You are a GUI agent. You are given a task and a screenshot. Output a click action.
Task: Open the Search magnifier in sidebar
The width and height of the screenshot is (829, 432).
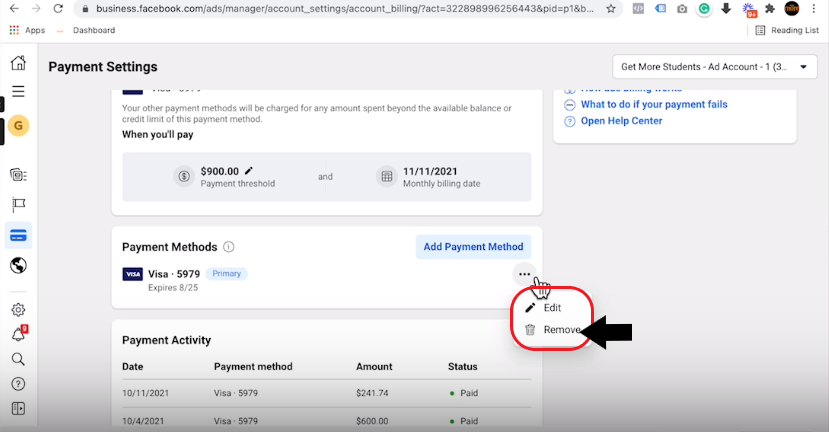click(18, 360)
